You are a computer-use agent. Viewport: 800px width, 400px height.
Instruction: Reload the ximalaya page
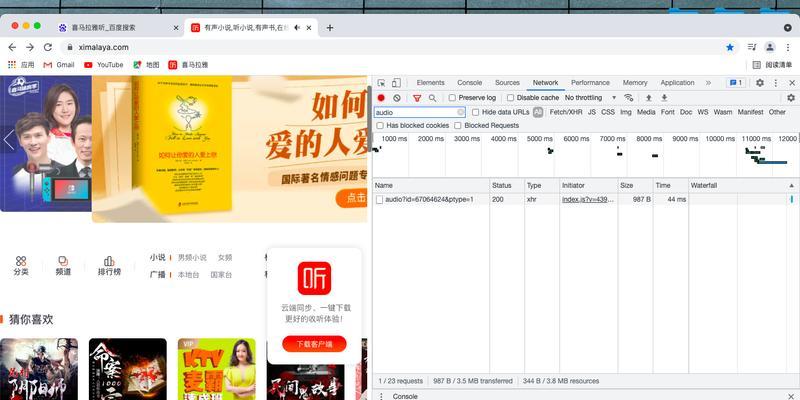click(47, 47)
